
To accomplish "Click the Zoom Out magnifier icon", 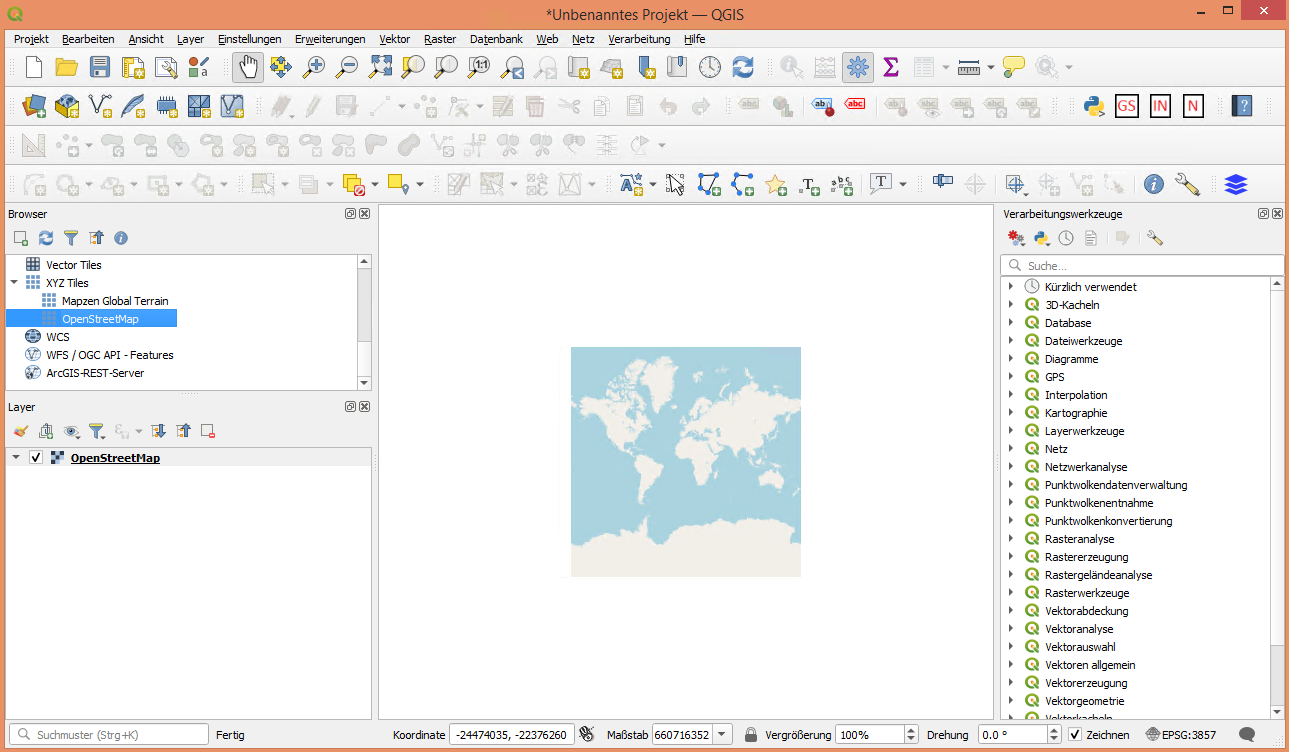I will point(346,67).
